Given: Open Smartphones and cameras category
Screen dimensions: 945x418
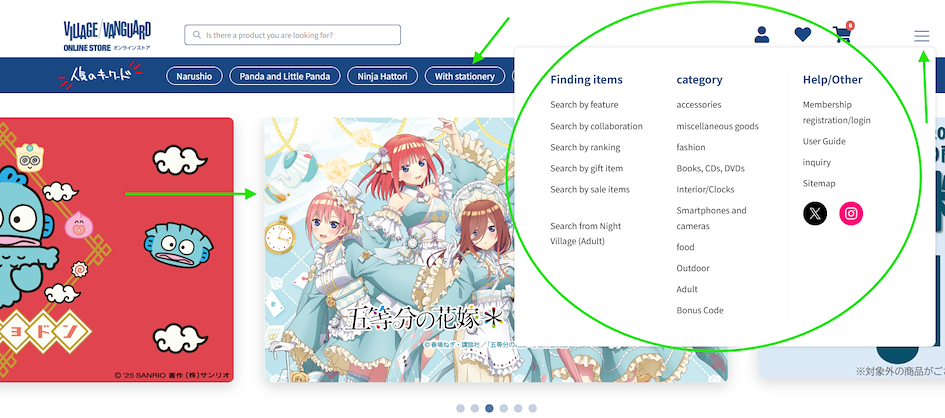Looking at the screenshot, I should point(711,218).
